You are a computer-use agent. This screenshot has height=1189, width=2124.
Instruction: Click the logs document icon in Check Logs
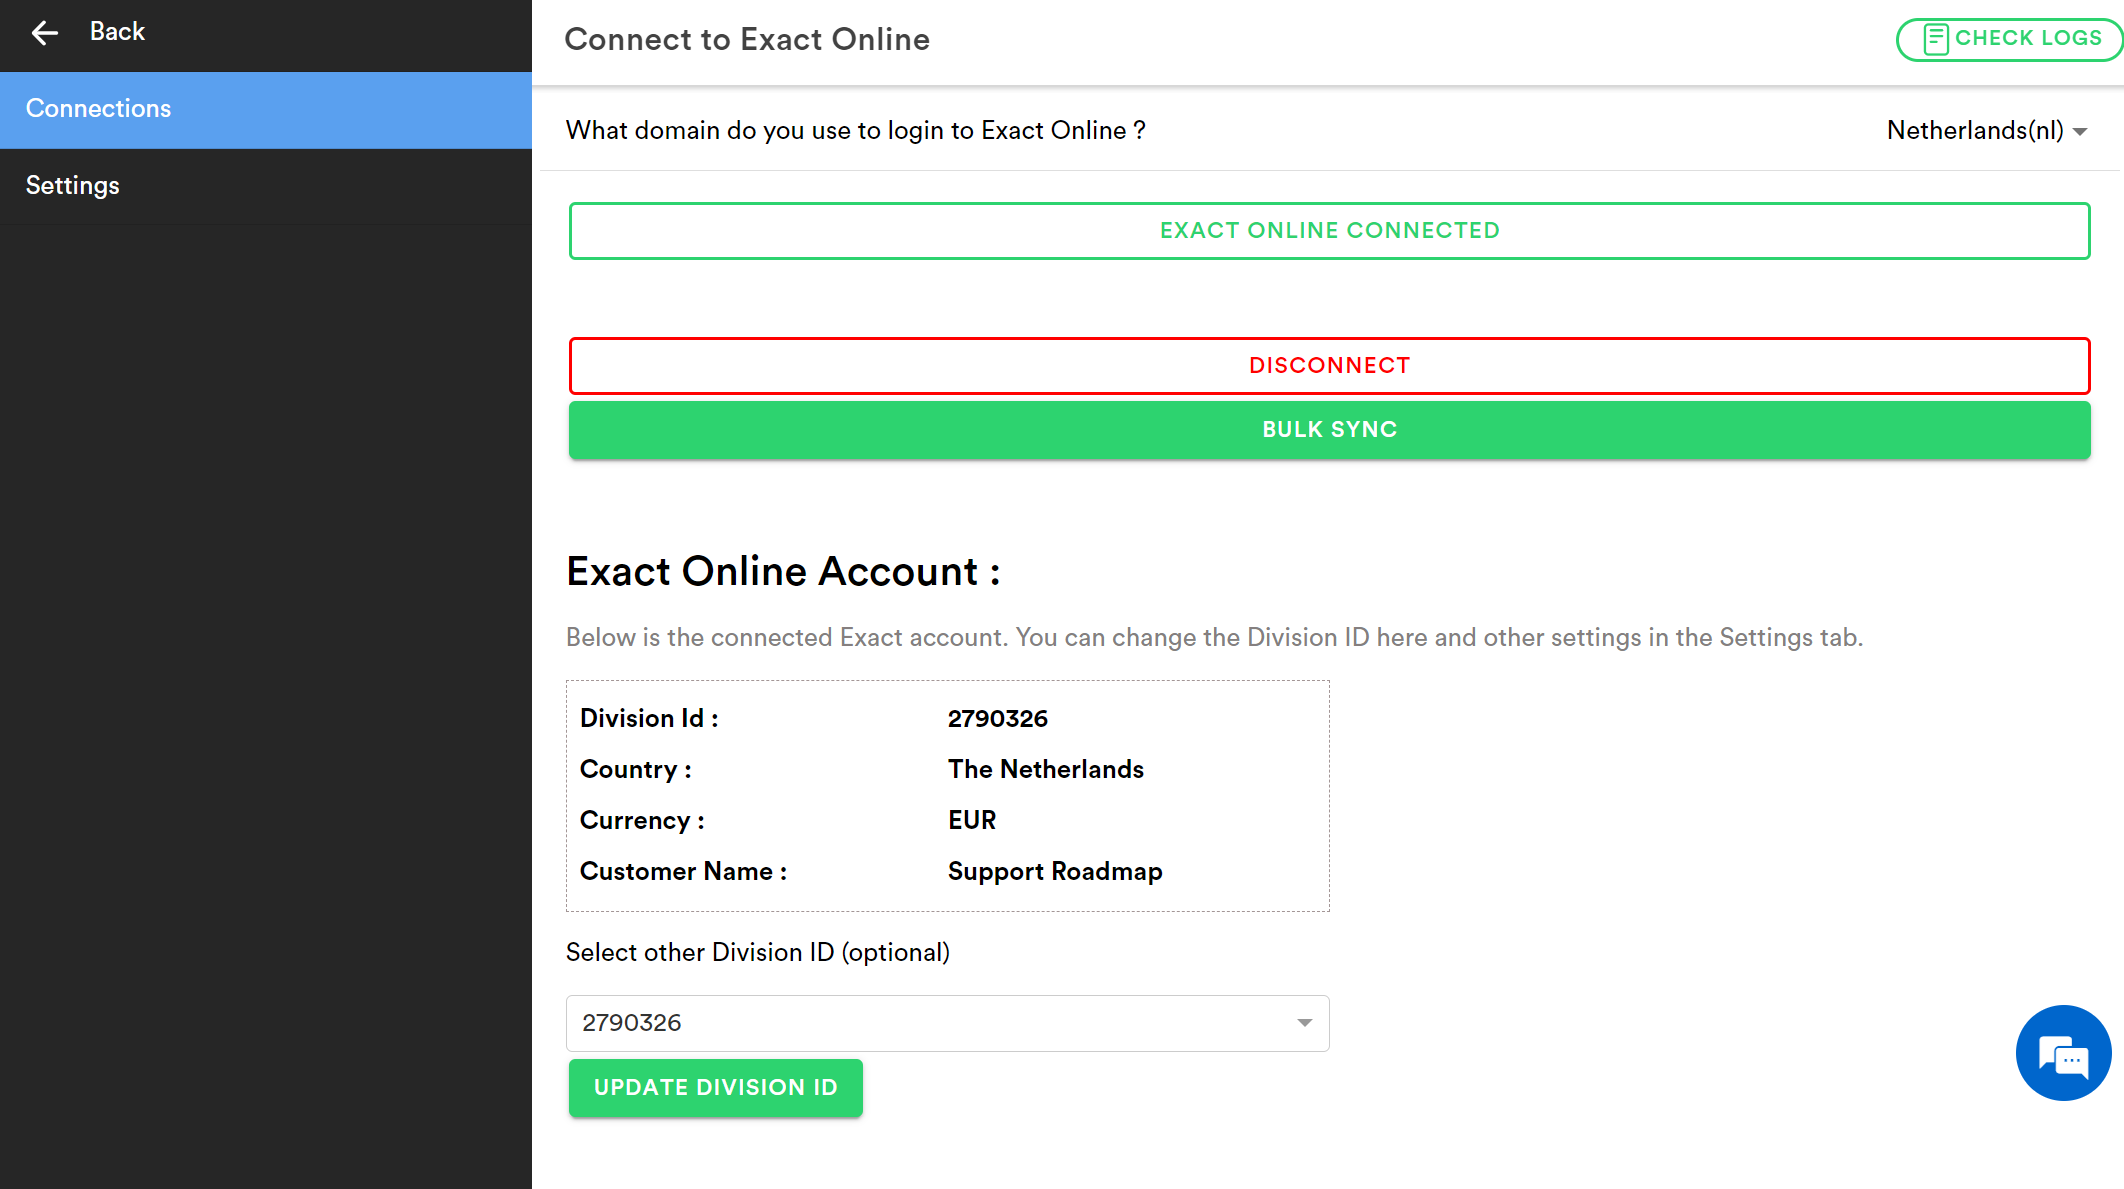[1936, 39]
